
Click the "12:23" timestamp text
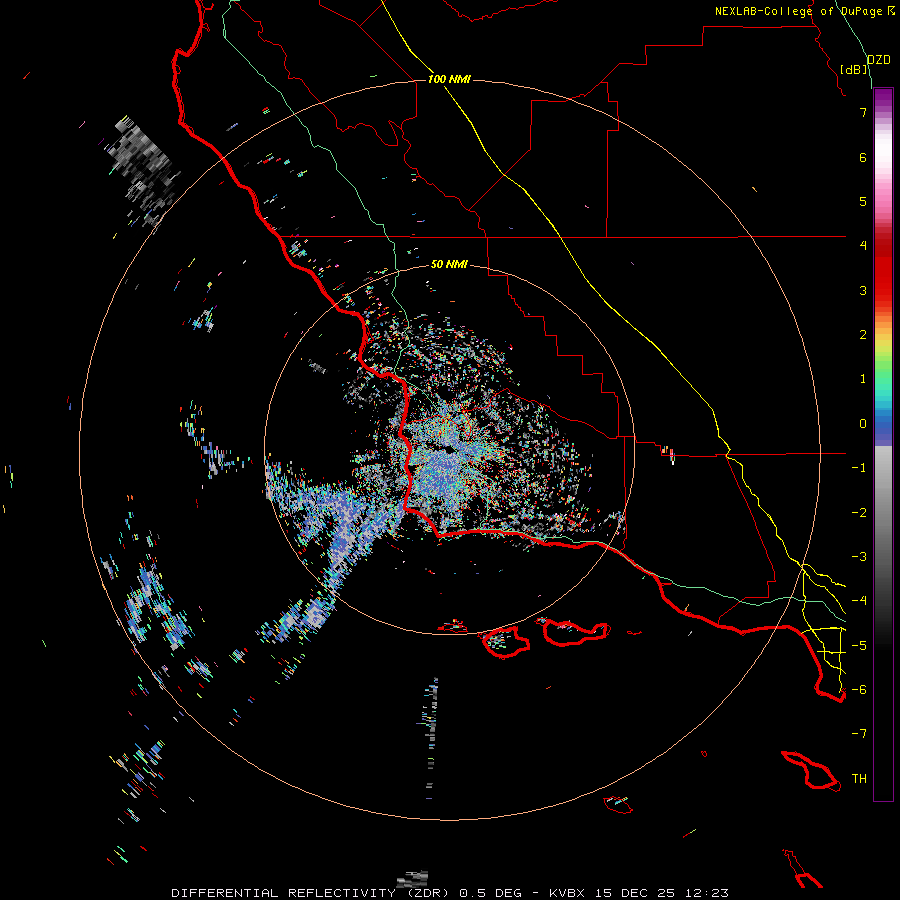[707, 893]
